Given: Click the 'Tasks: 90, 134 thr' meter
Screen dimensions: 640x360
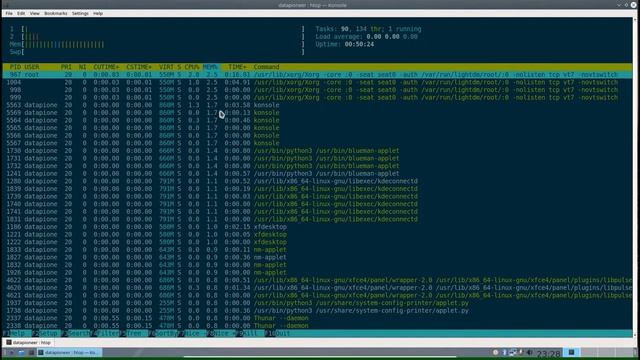Looking at the screenshot, I should (x=368, y=29).
